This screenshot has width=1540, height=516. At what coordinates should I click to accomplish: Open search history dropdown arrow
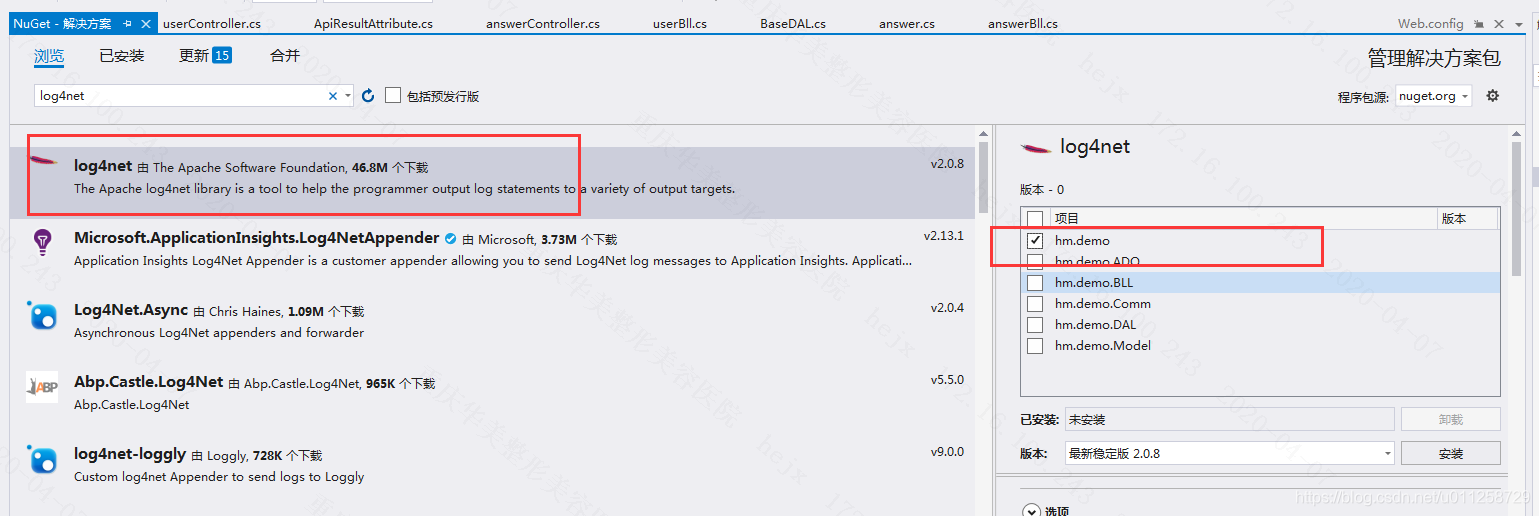click(x=348, y=96)
